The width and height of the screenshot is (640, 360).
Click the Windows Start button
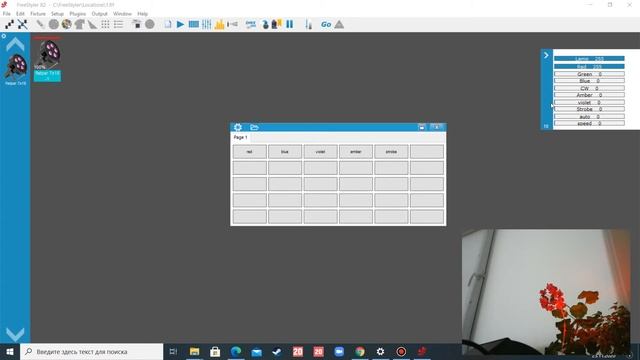[10, 351]
